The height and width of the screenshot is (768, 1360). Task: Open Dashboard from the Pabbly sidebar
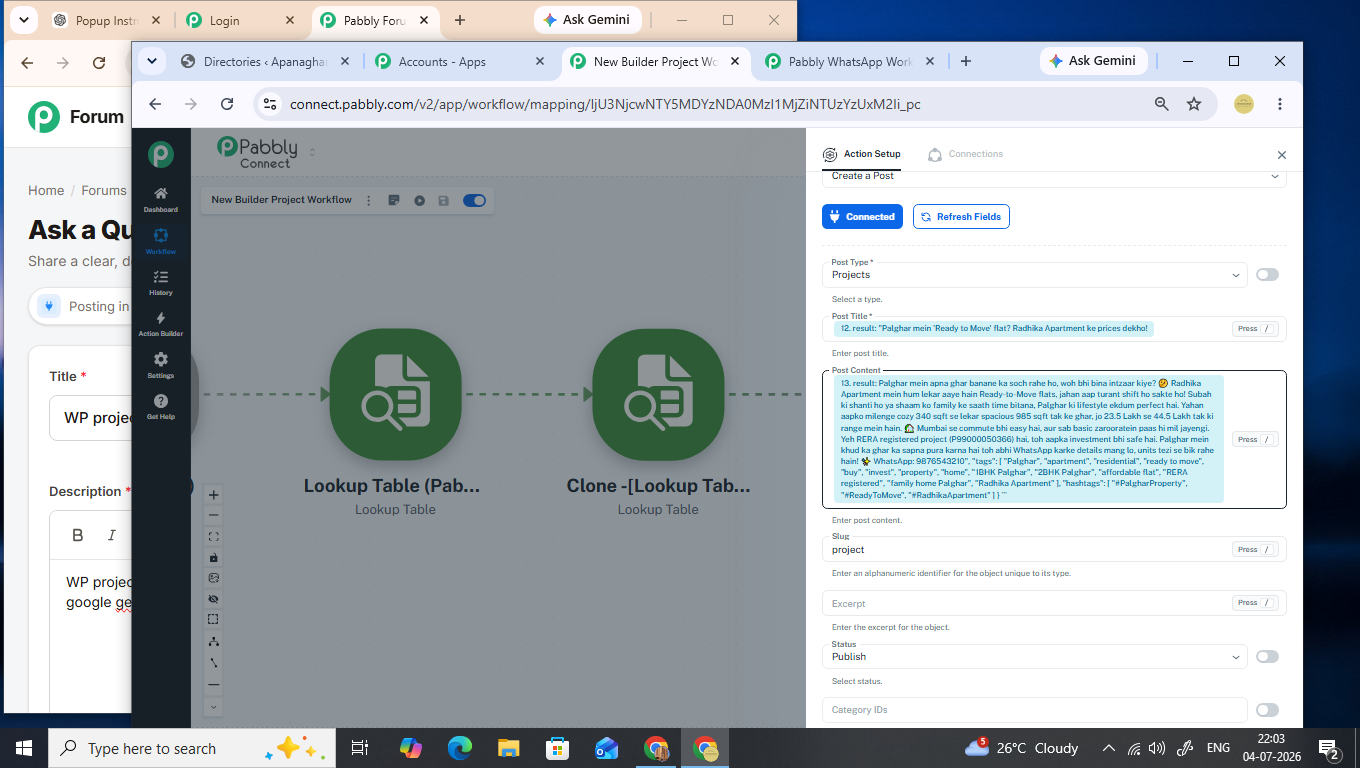point(161,200)
